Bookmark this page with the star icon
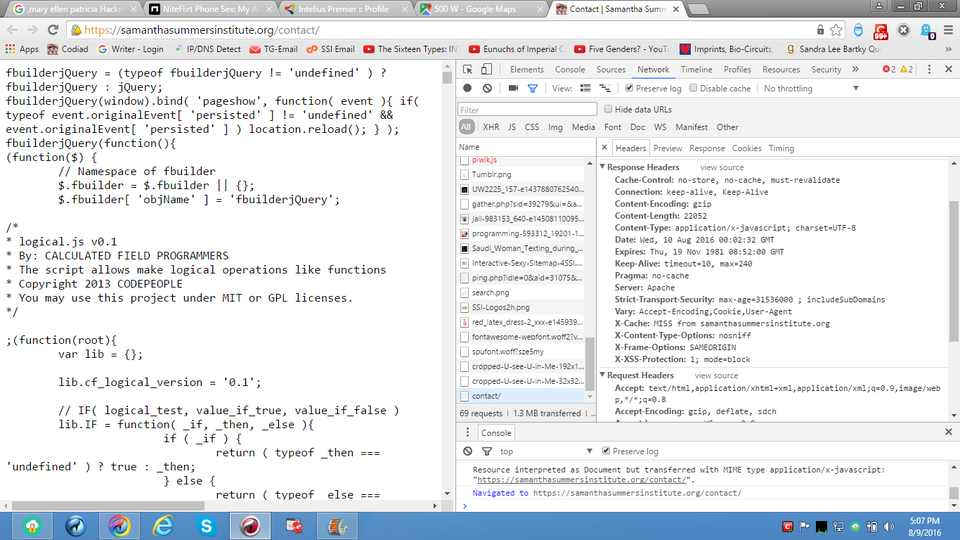This screenshot has height=540, width=960. click(837, 30)
